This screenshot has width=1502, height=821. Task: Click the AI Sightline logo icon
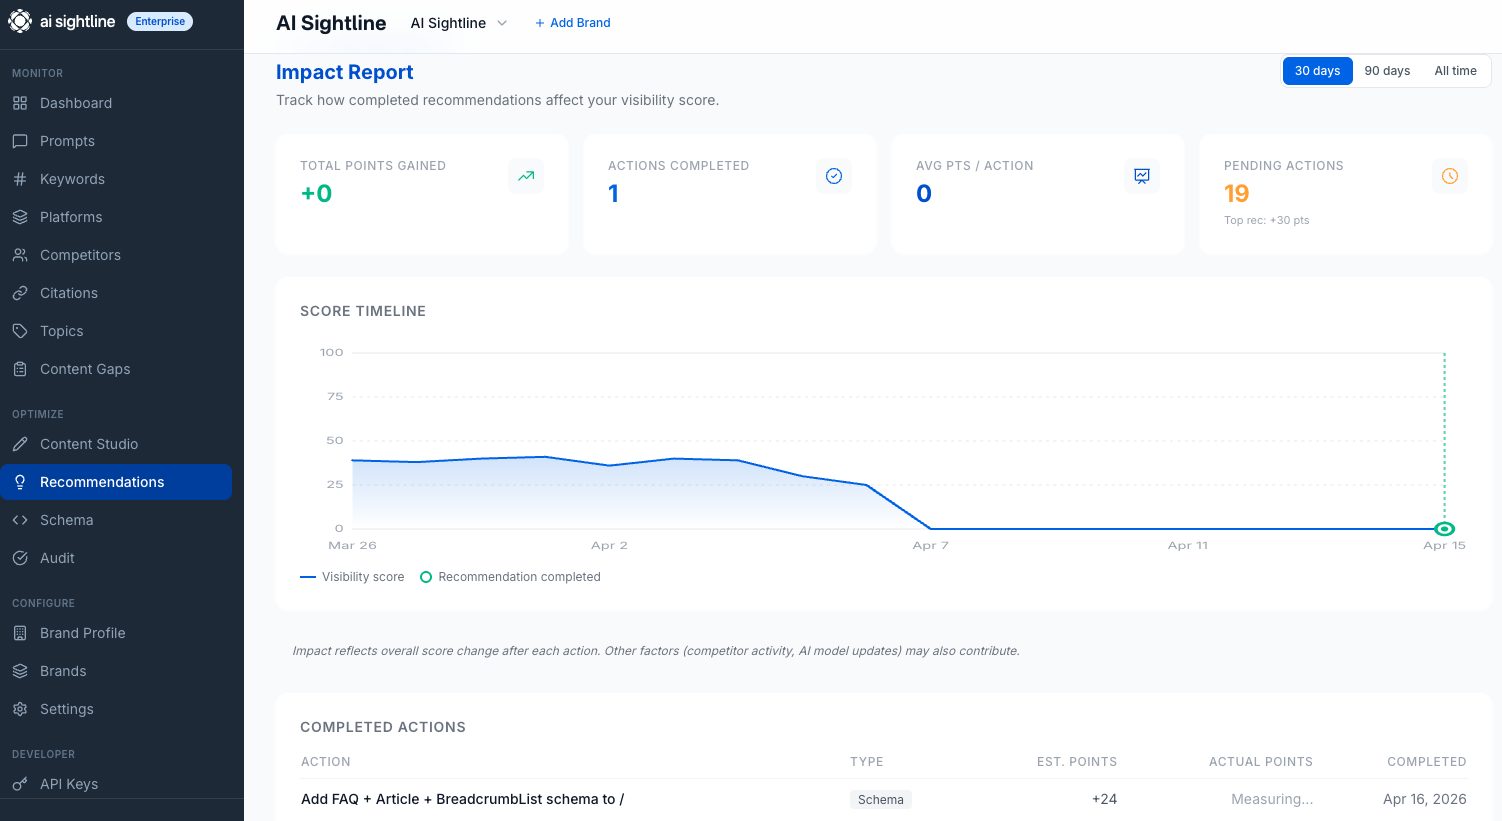[20, 21]
